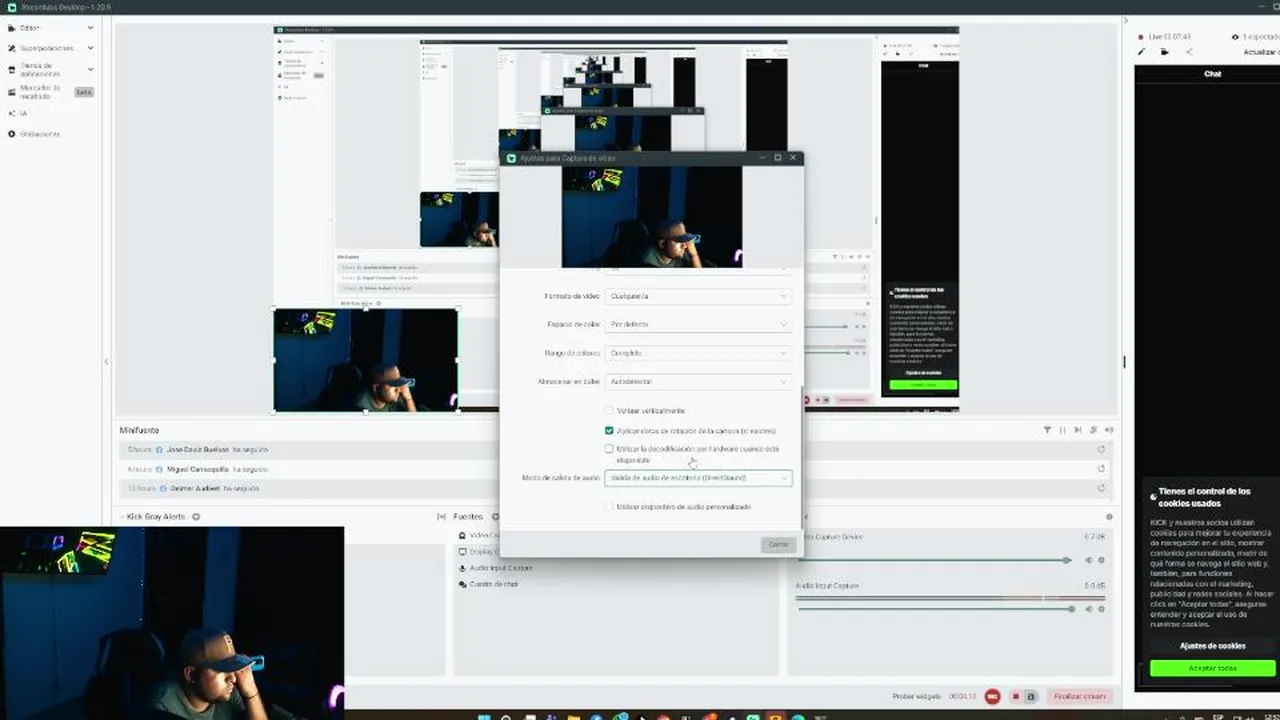
Task: Mute Audio Input Capture in the mixer
Action: point(1089,609)
